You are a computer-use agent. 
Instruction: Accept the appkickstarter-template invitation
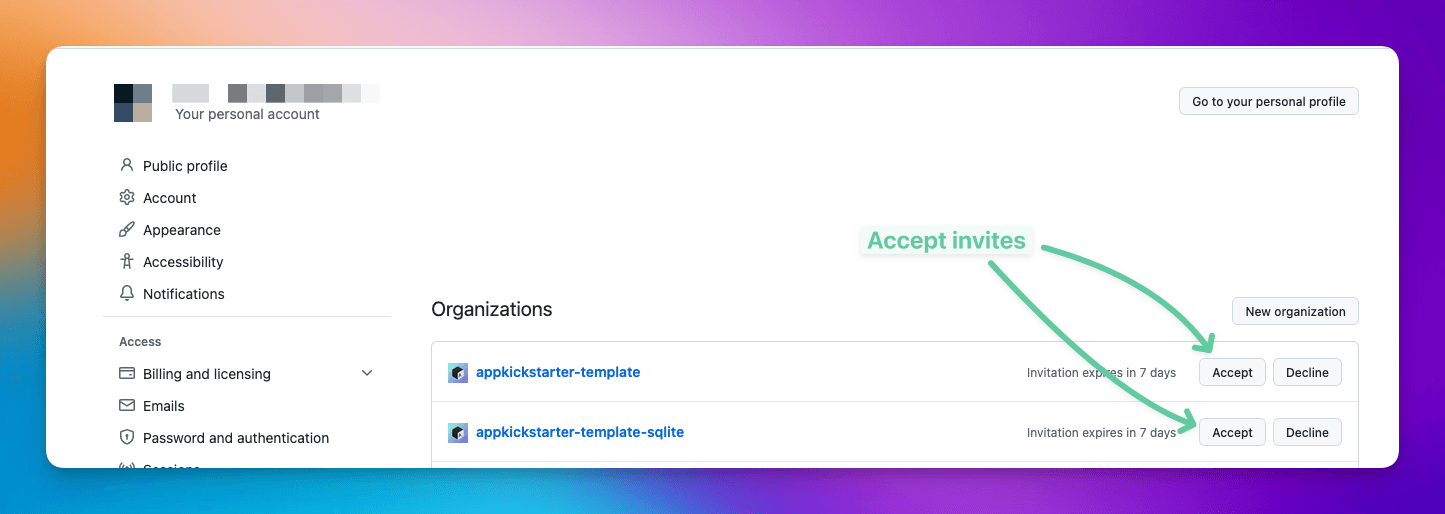click(x=1232, y=373)
